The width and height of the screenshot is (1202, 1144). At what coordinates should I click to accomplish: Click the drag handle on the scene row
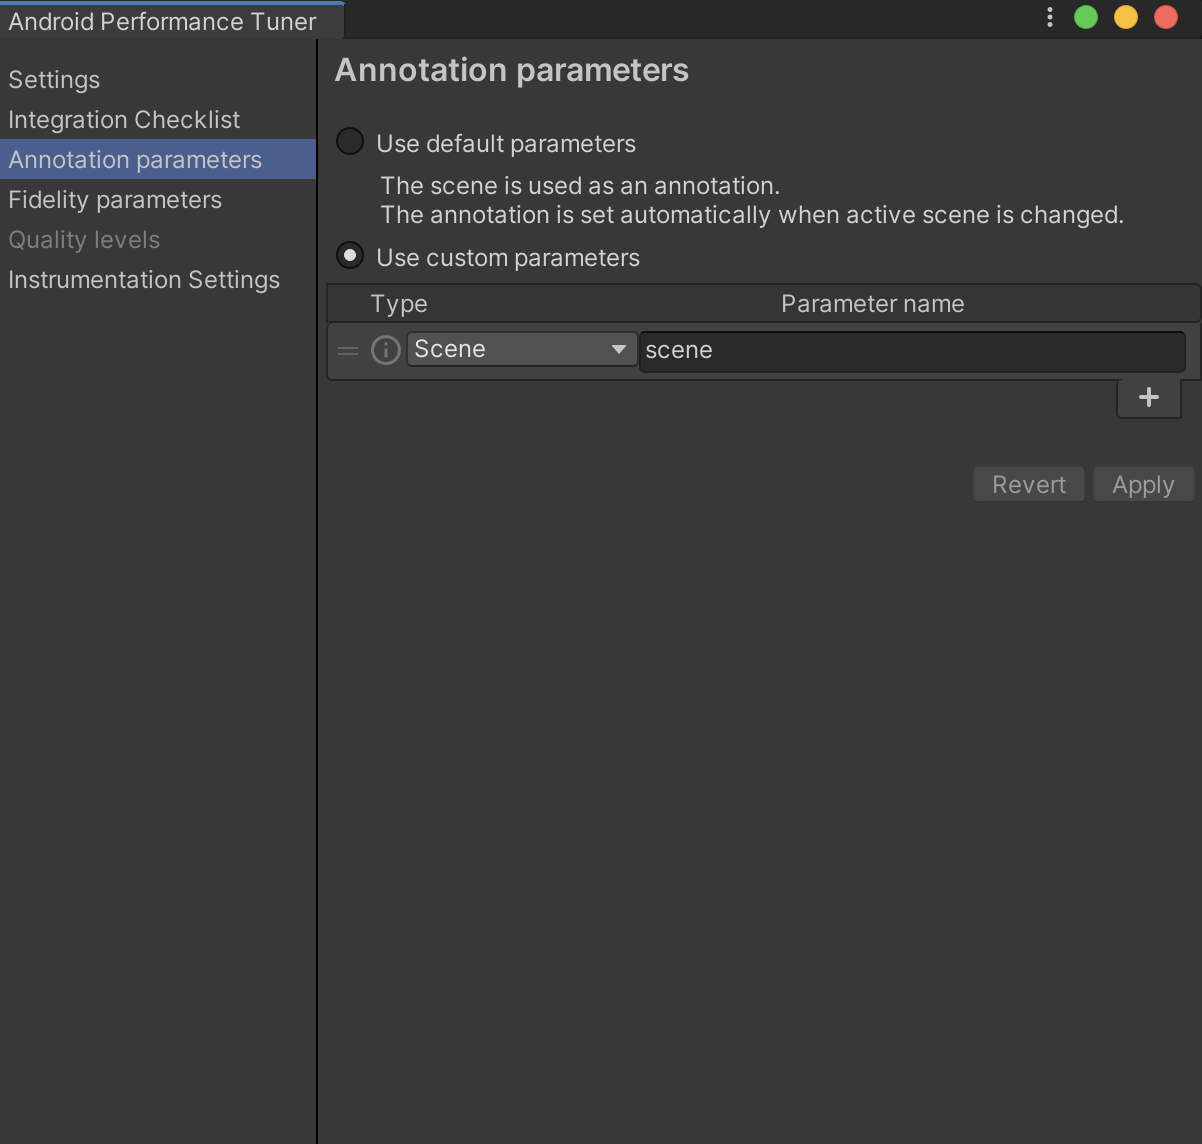coord(348,350)
